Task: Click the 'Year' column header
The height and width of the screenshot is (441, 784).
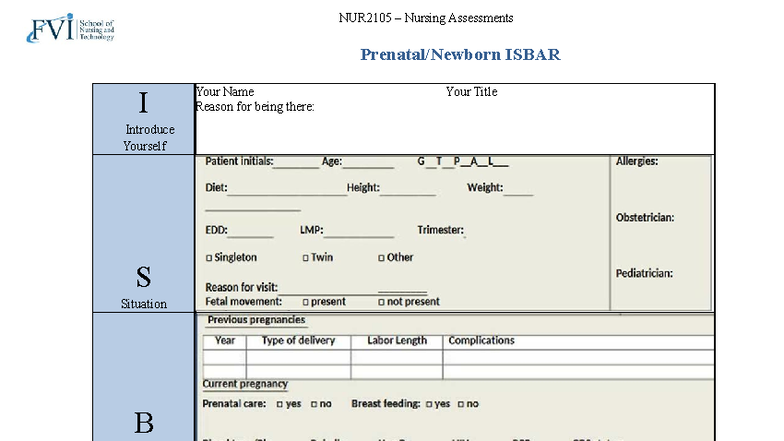Action: [x=224, y=340]
